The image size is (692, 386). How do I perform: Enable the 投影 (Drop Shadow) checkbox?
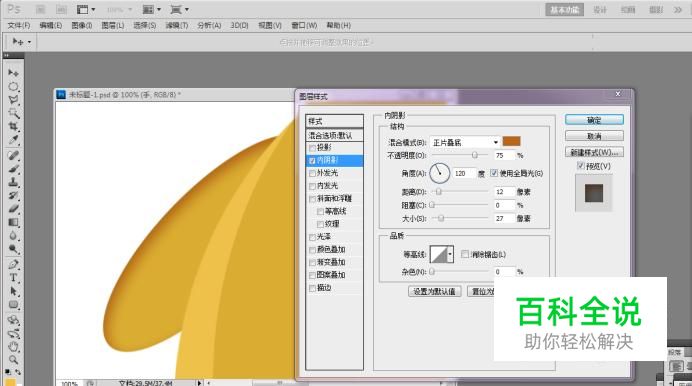312,148
